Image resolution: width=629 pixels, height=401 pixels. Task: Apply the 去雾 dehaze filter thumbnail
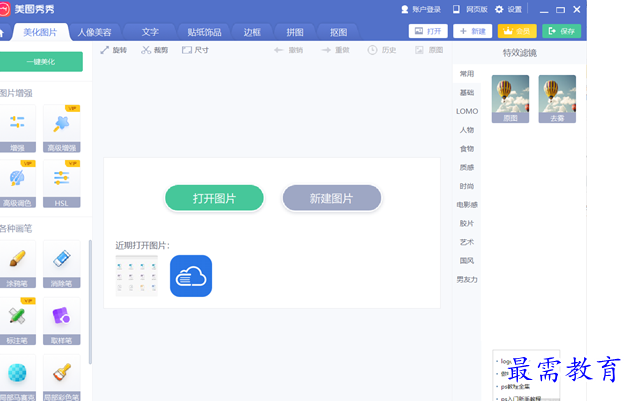point(557,99)
